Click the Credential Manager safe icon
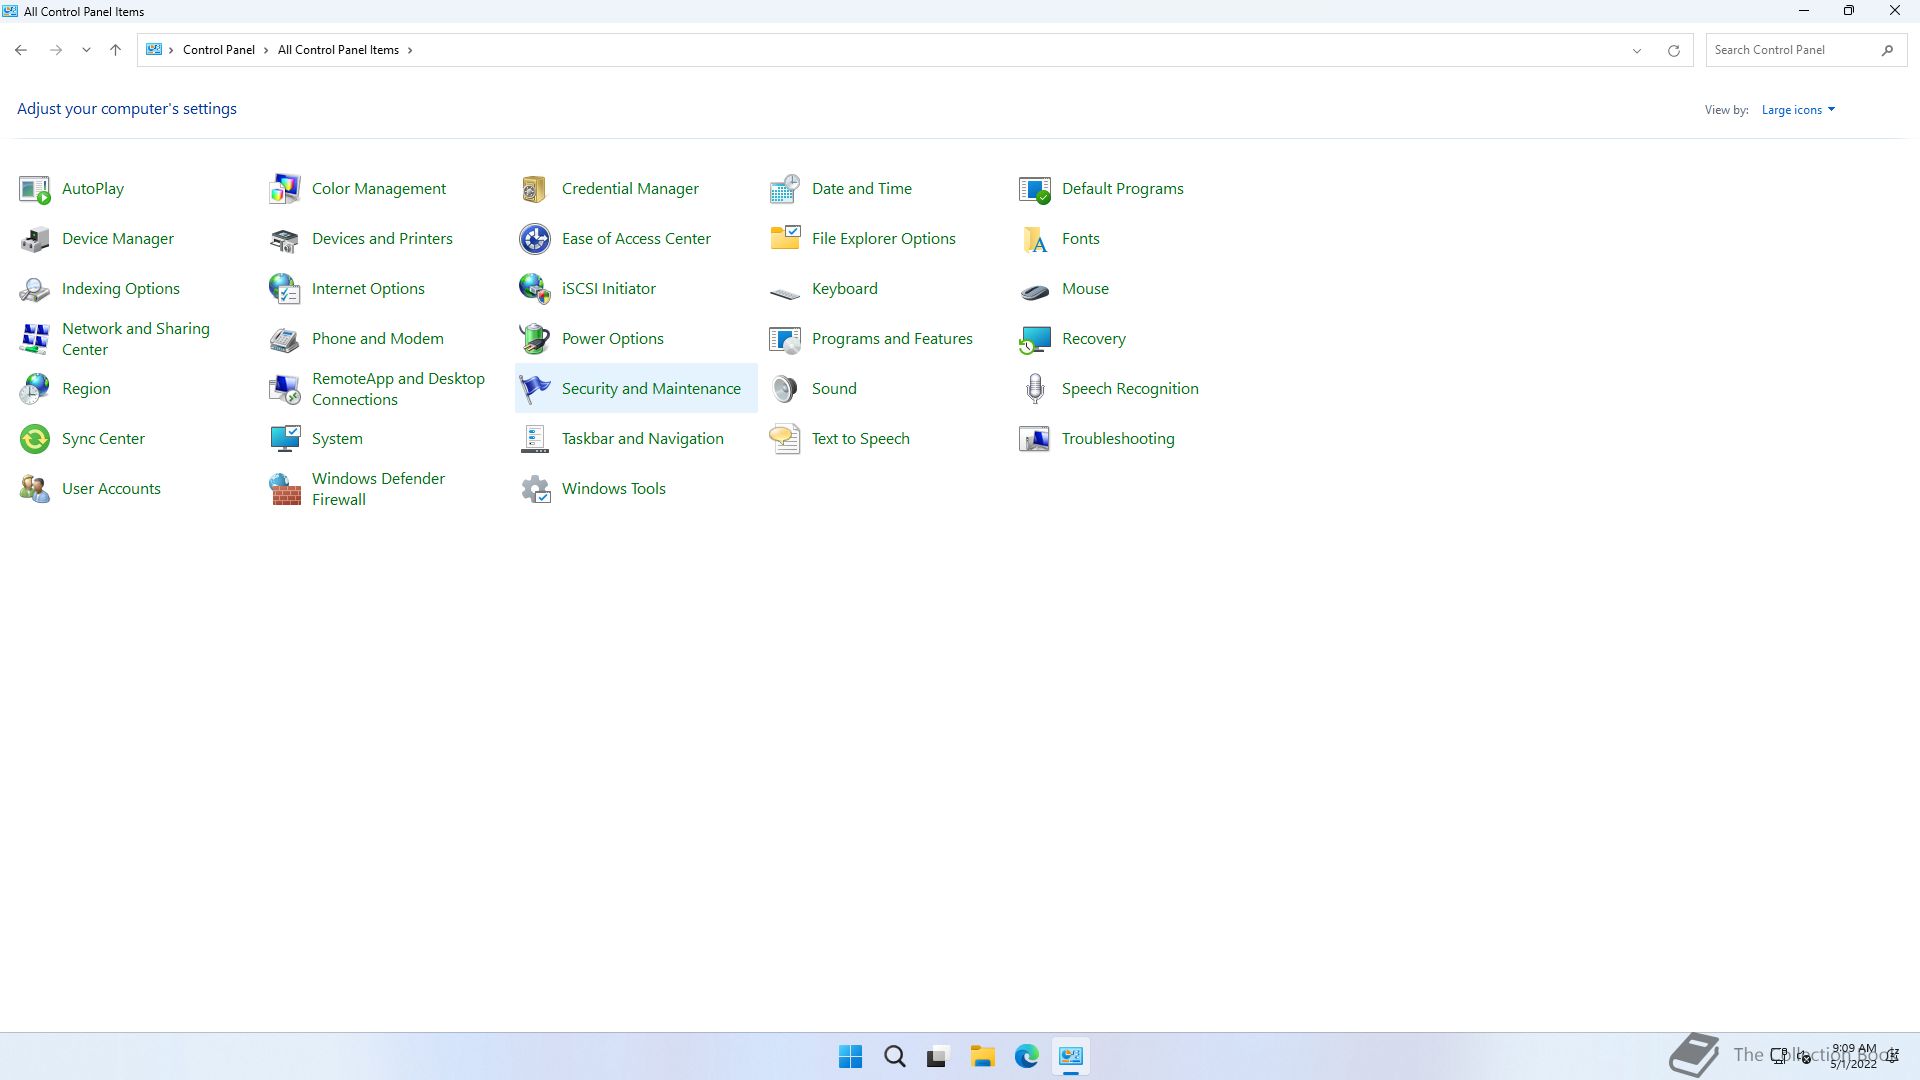This screenshot has height=1080, width=1920. tap(535, 189)
